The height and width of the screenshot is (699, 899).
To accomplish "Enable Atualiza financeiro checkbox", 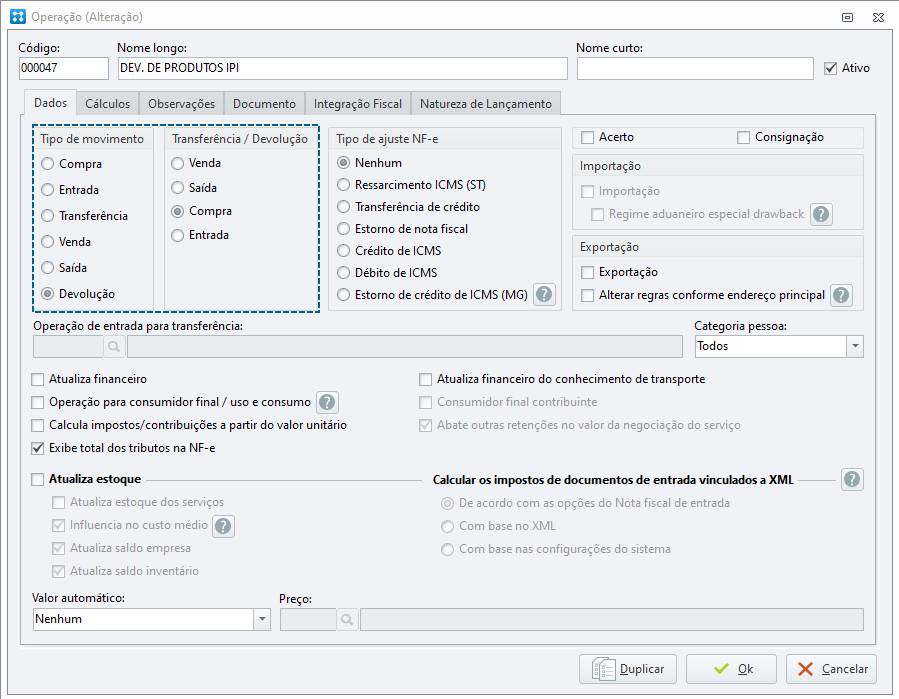I will (37, 380).
